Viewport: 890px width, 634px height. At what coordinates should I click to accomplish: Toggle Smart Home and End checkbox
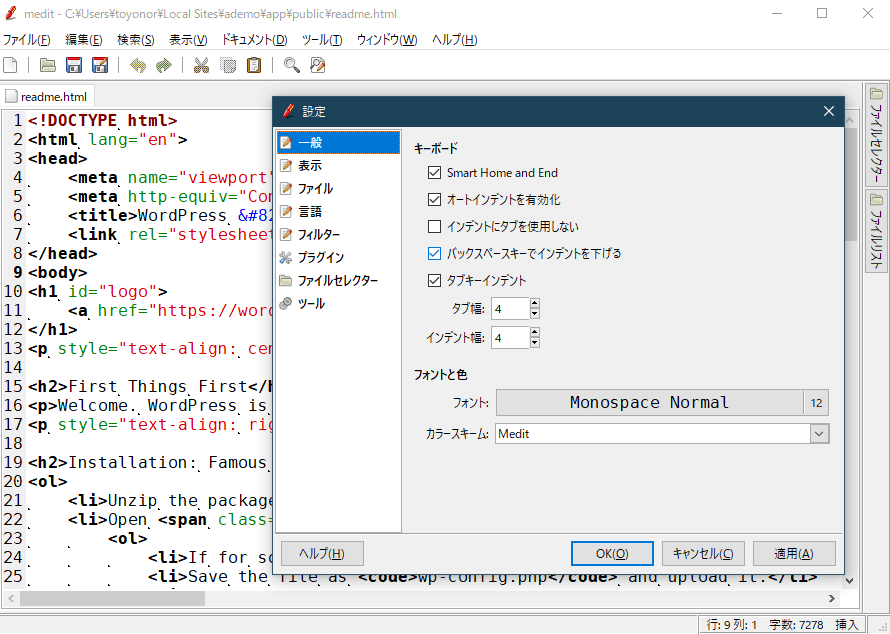(434, 173)
